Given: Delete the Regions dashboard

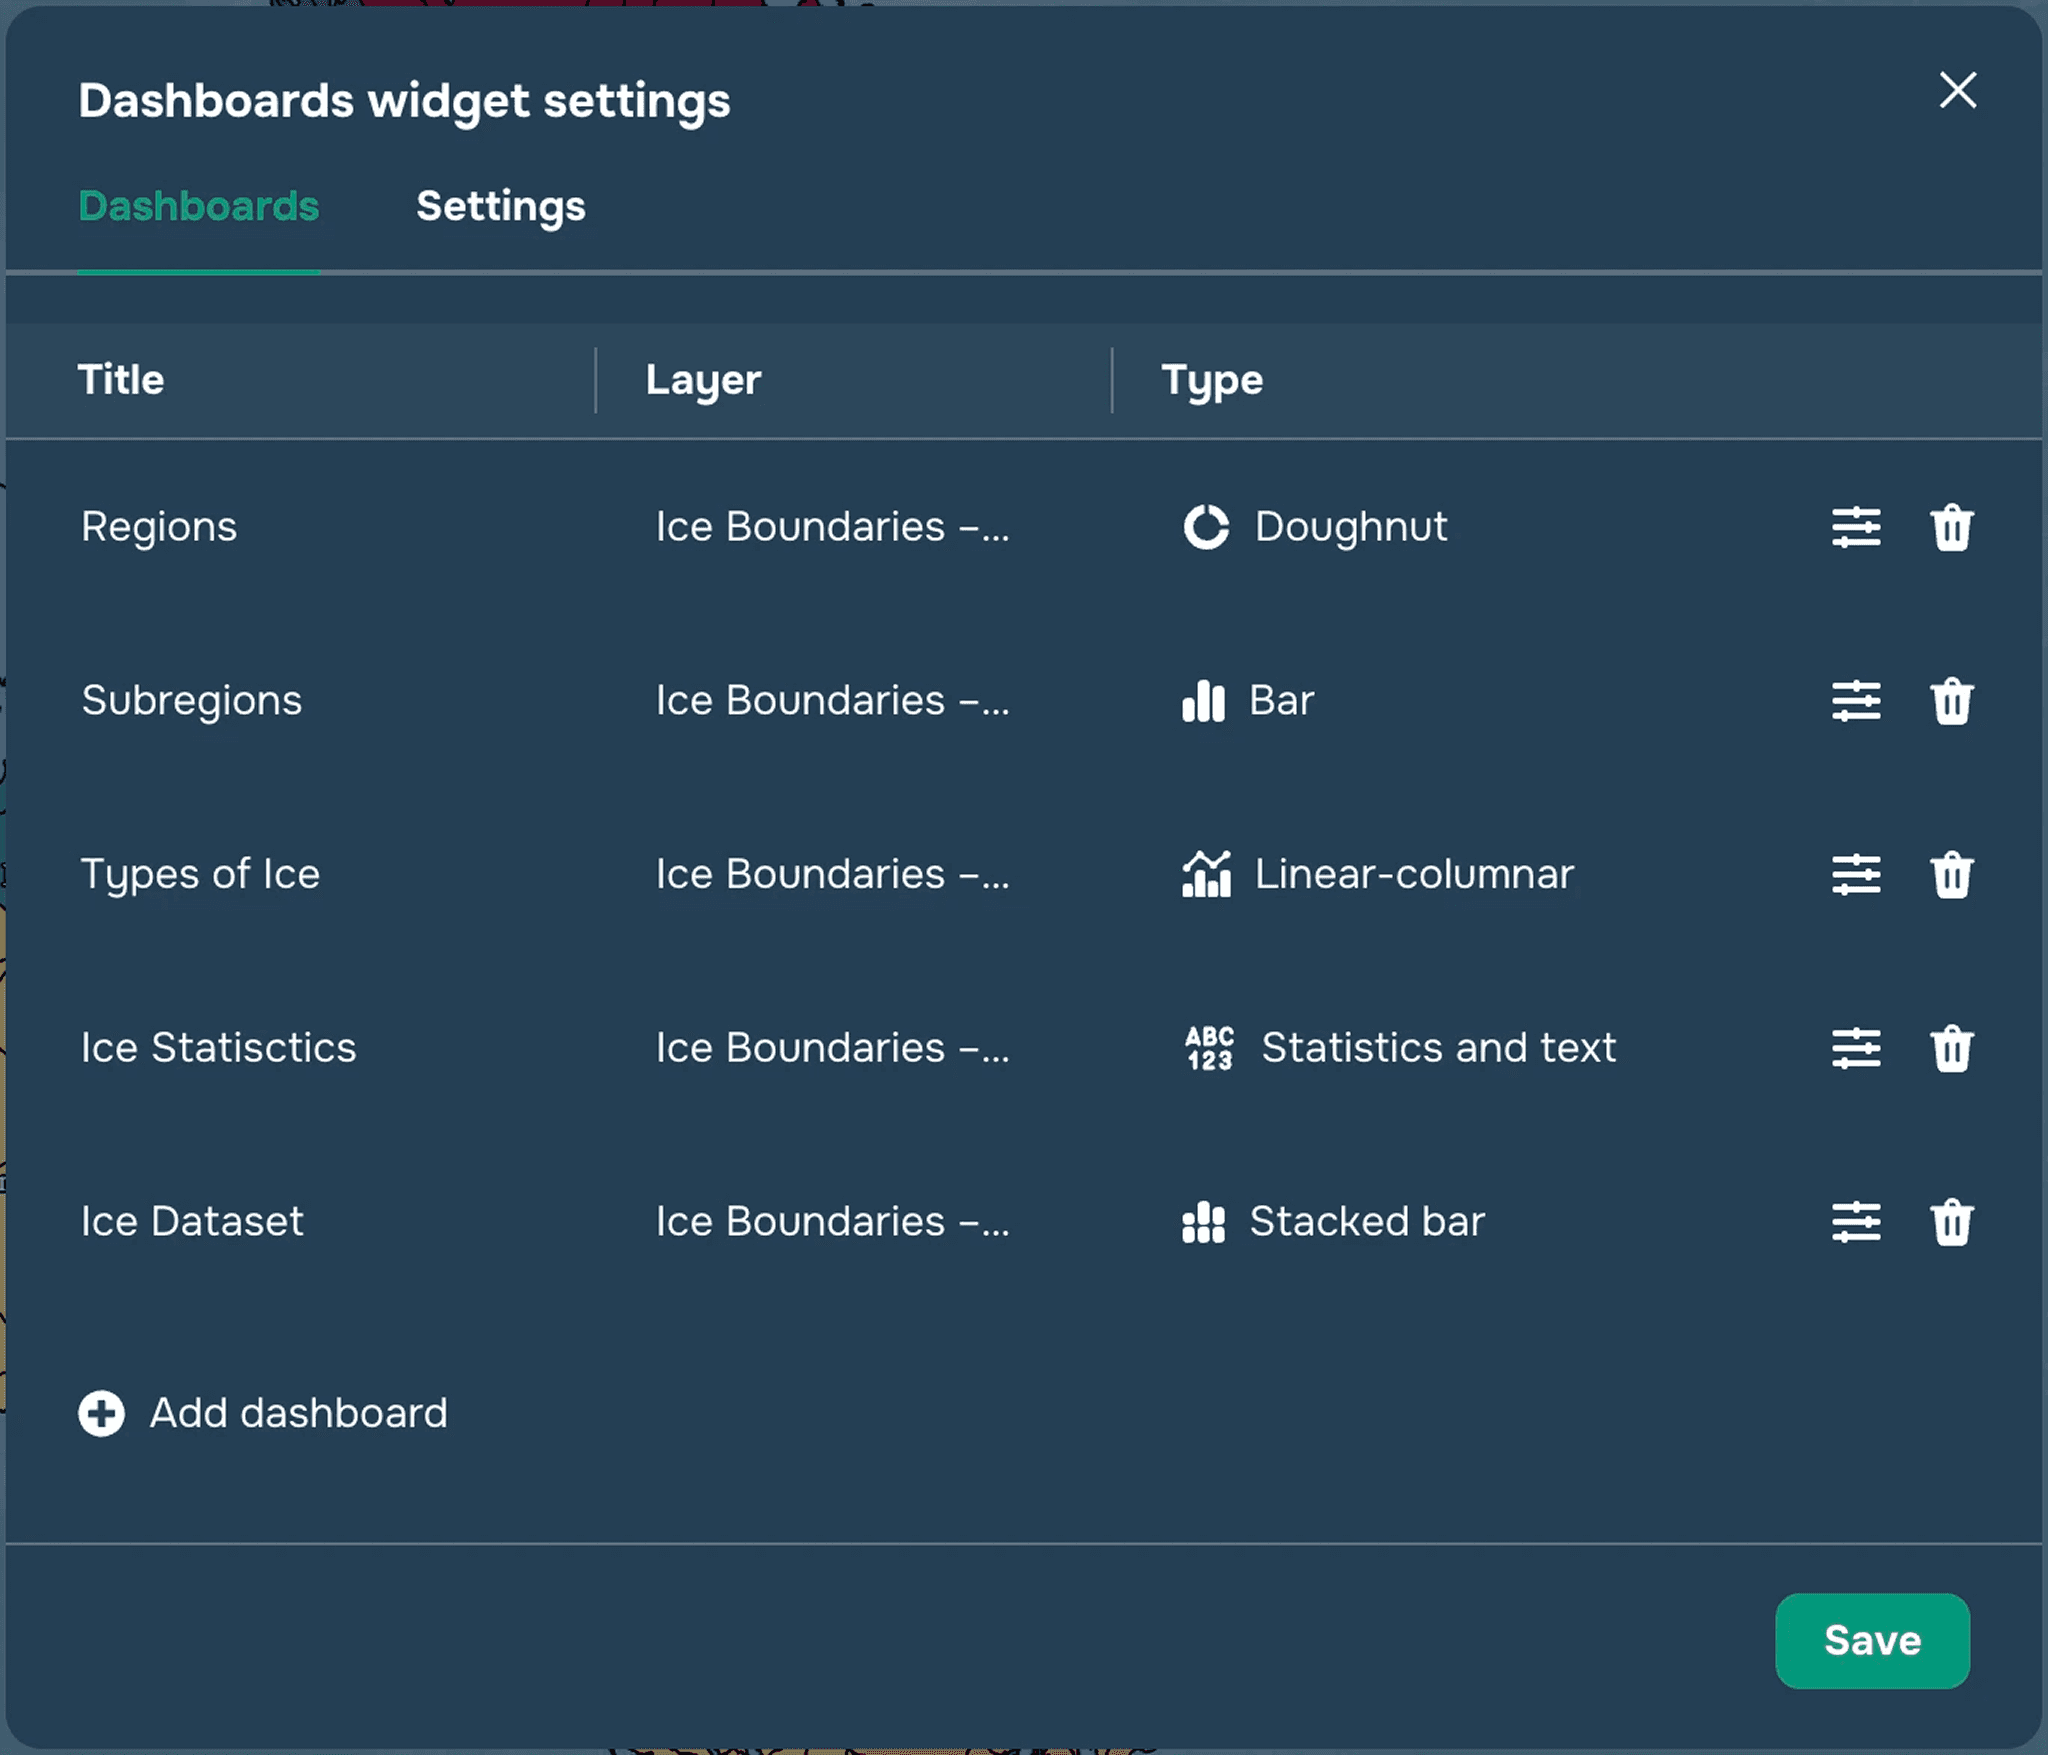Looking at the screenshot, I should pos(1950,527).
